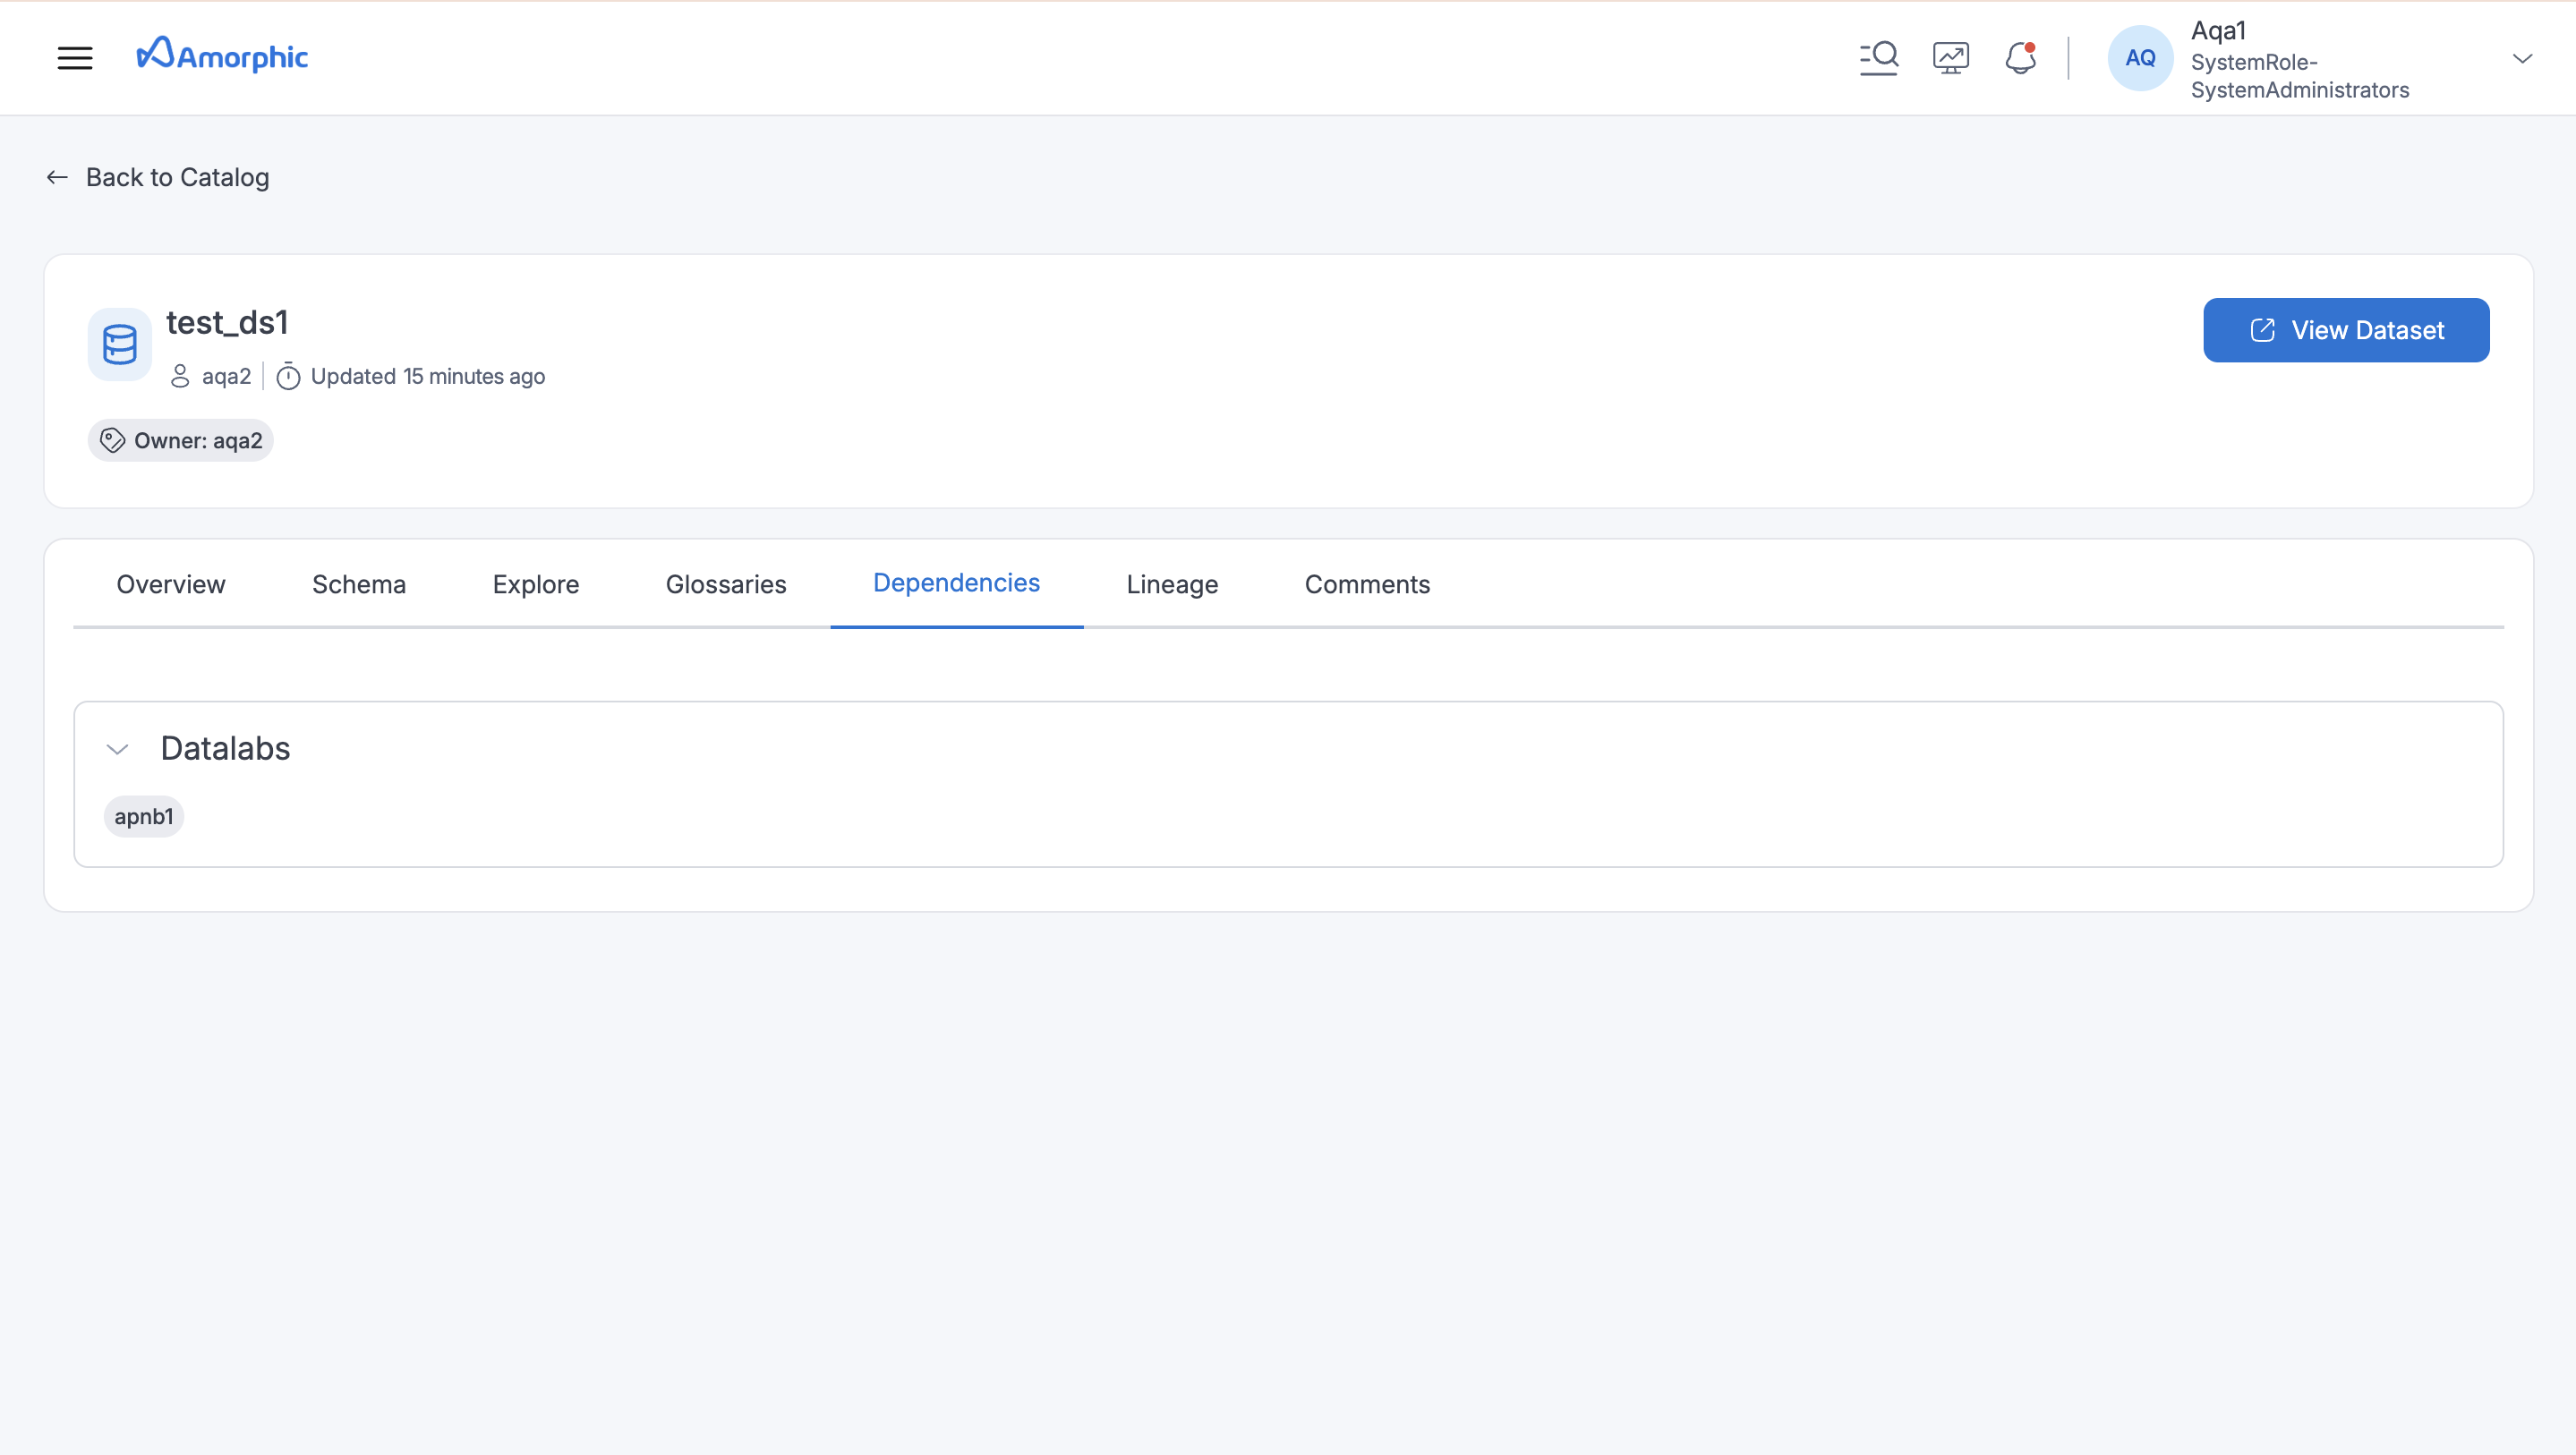Switch to the Schema tab
Image resolution: width=2576 pixels, height=1455 pixels.
[x=358, y=584]
